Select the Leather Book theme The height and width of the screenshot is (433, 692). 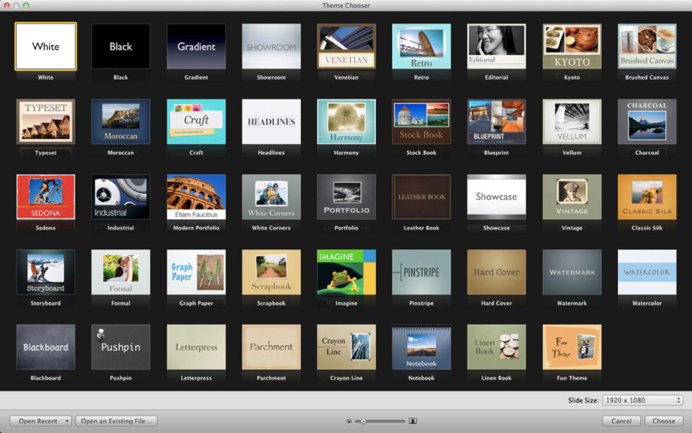click(x=421, y=197)
